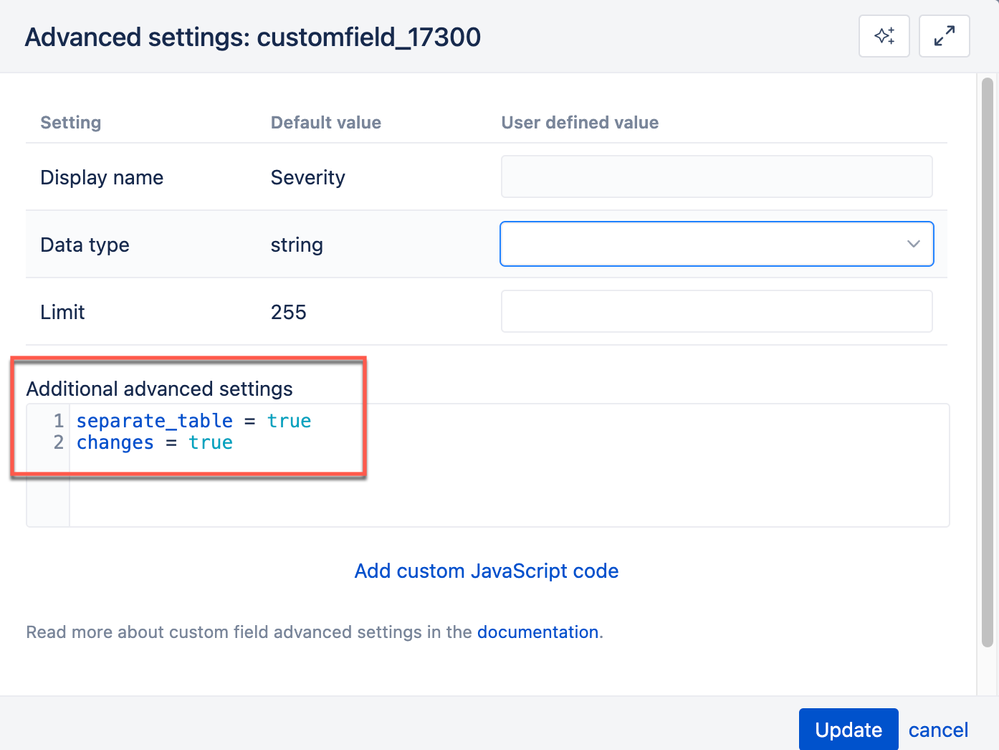
Task: Click the Update button
Action: click(x=848, y=729)
